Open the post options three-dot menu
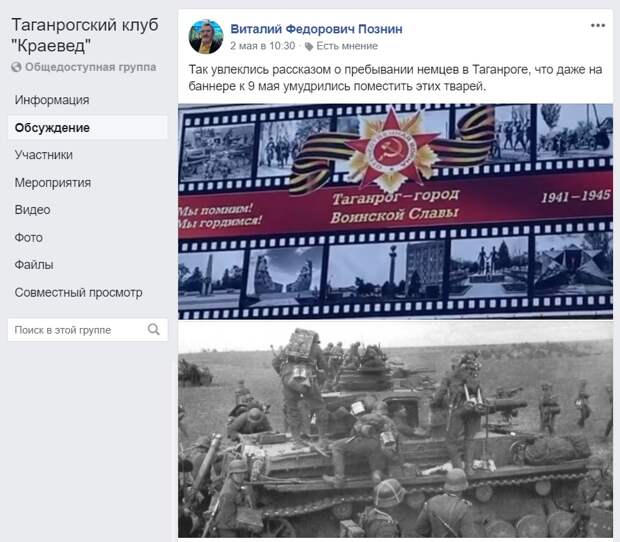 coord(597,26)
